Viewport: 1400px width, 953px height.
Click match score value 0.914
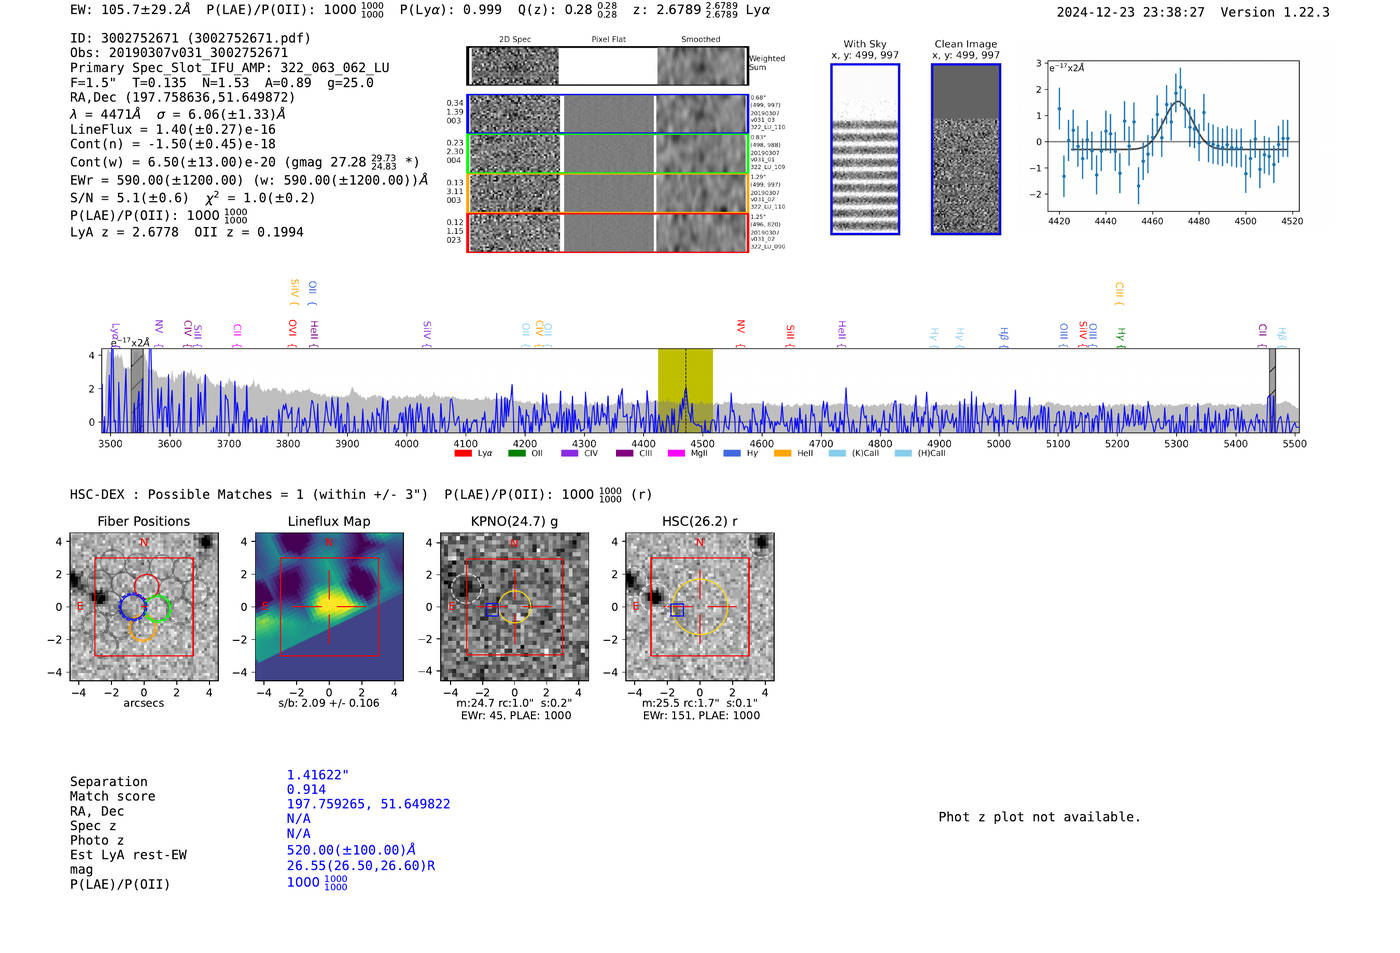click(x=306, y=789)
